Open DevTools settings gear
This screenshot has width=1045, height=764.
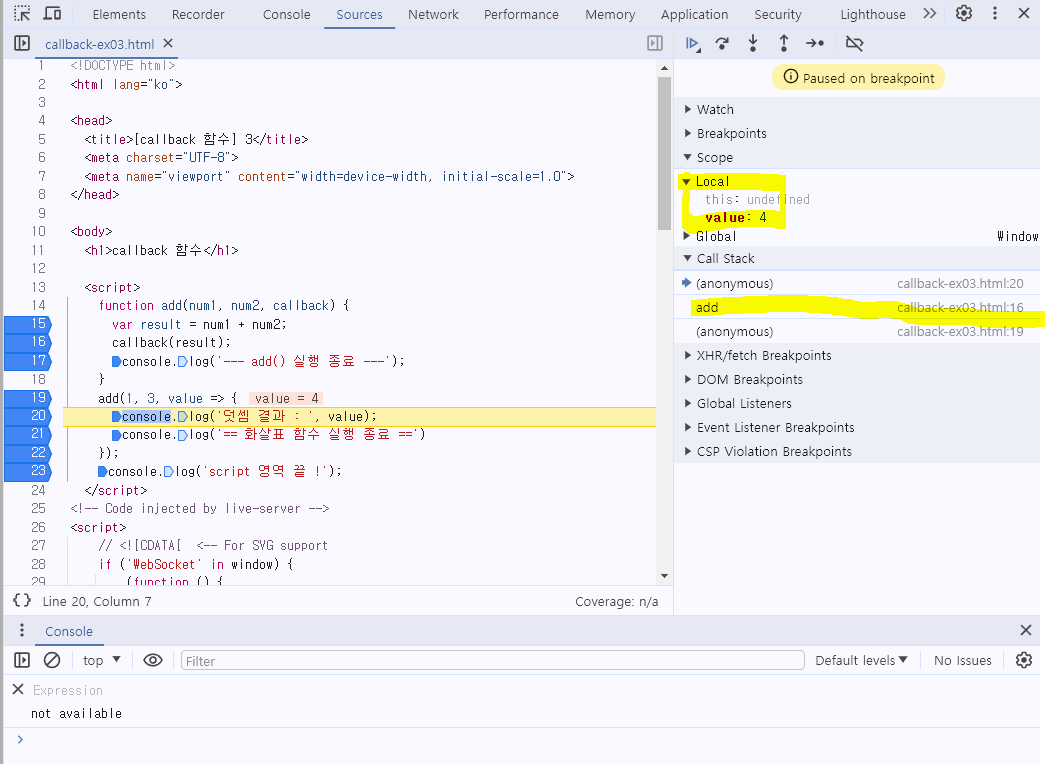[964, 13]
